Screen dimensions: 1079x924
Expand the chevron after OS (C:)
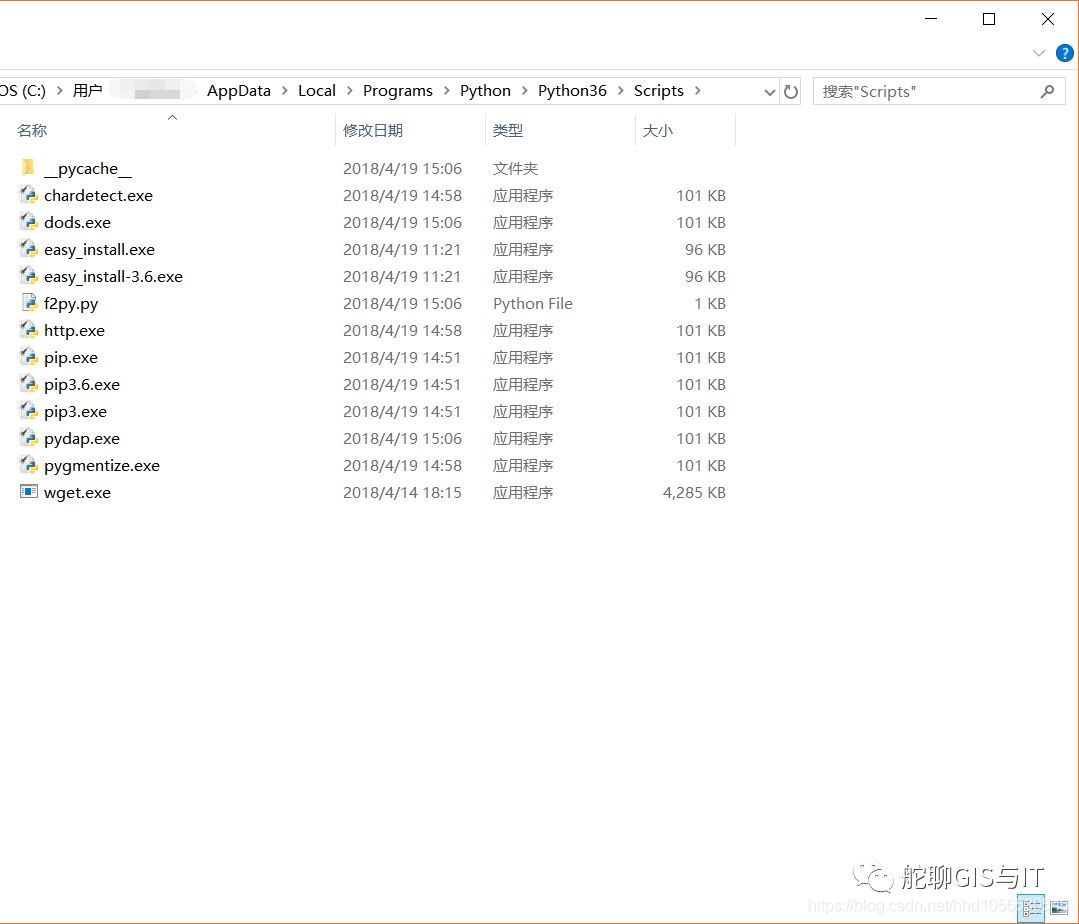pyautogui.click(x=59, y=91)
